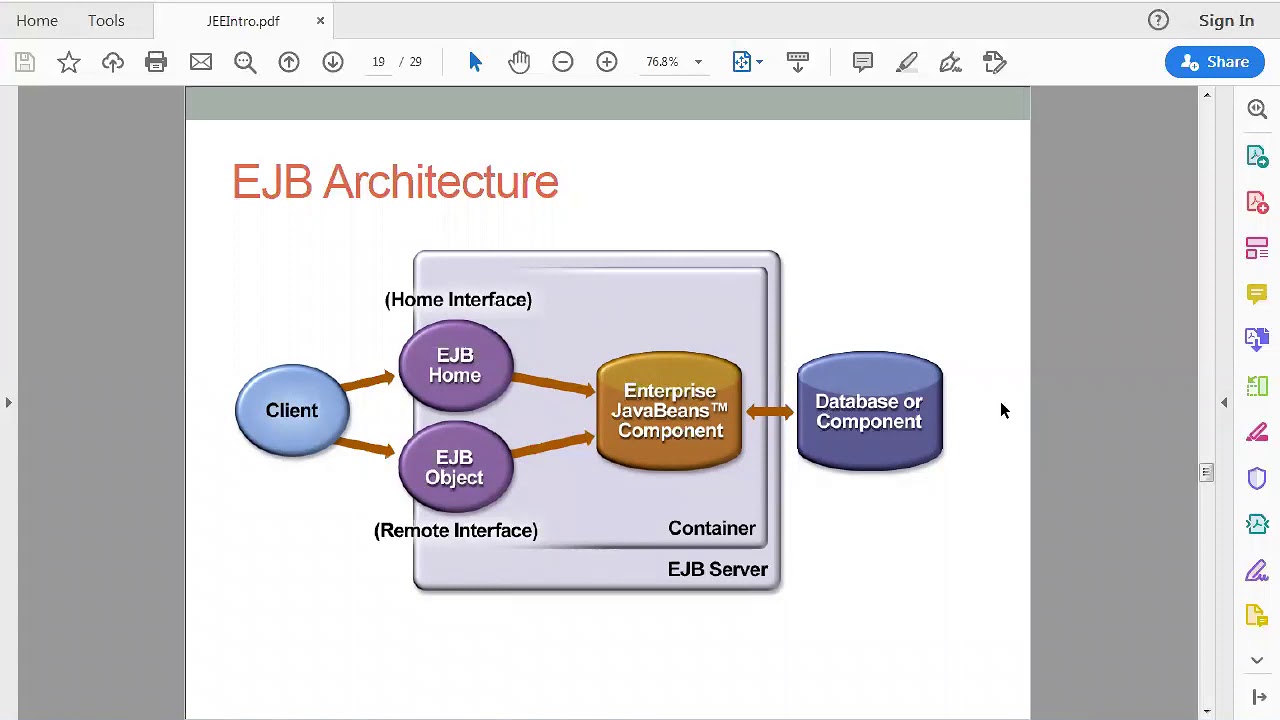Click scrollbar up arrow

pos(1207,95)
